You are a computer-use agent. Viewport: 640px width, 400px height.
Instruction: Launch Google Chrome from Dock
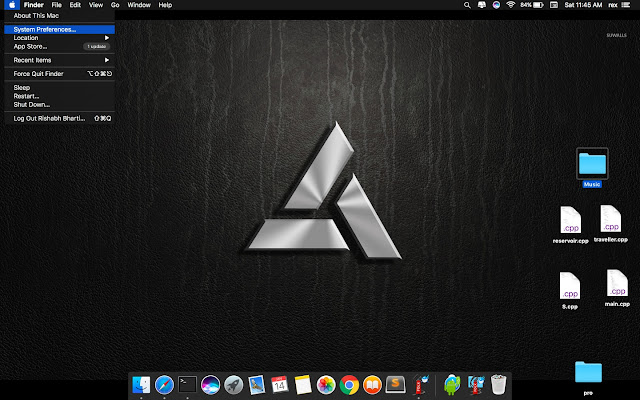click(349, 384)
